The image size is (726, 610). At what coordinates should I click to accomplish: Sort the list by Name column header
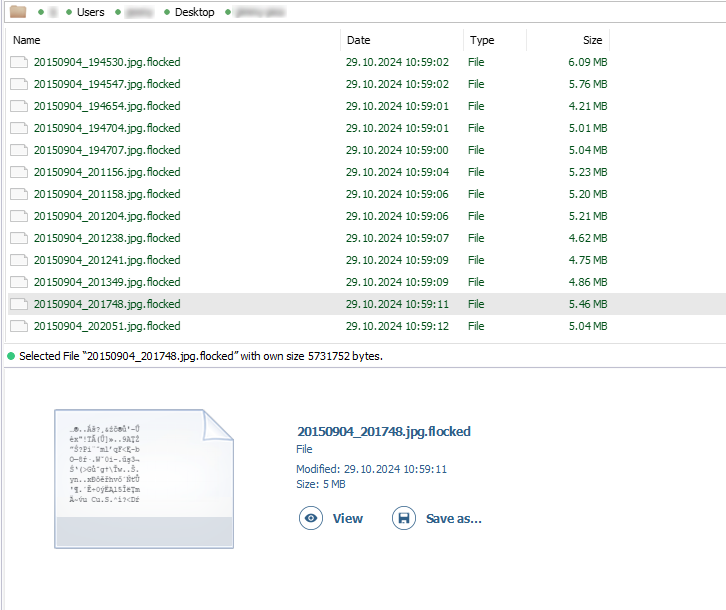click(27, 40)
